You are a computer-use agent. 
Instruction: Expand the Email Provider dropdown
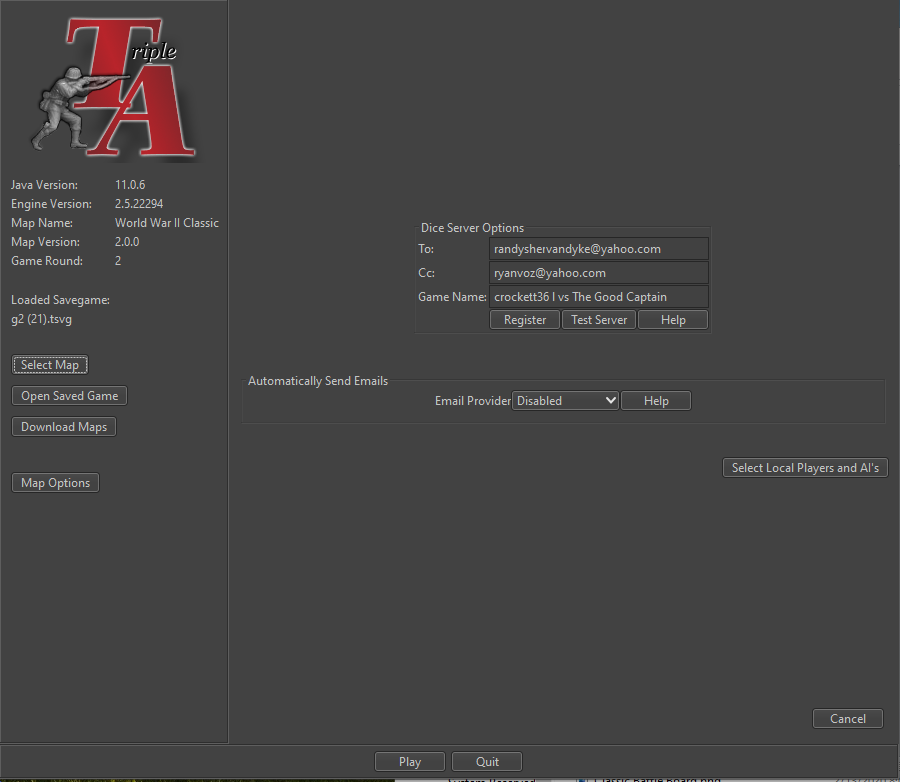pos(566,401)
